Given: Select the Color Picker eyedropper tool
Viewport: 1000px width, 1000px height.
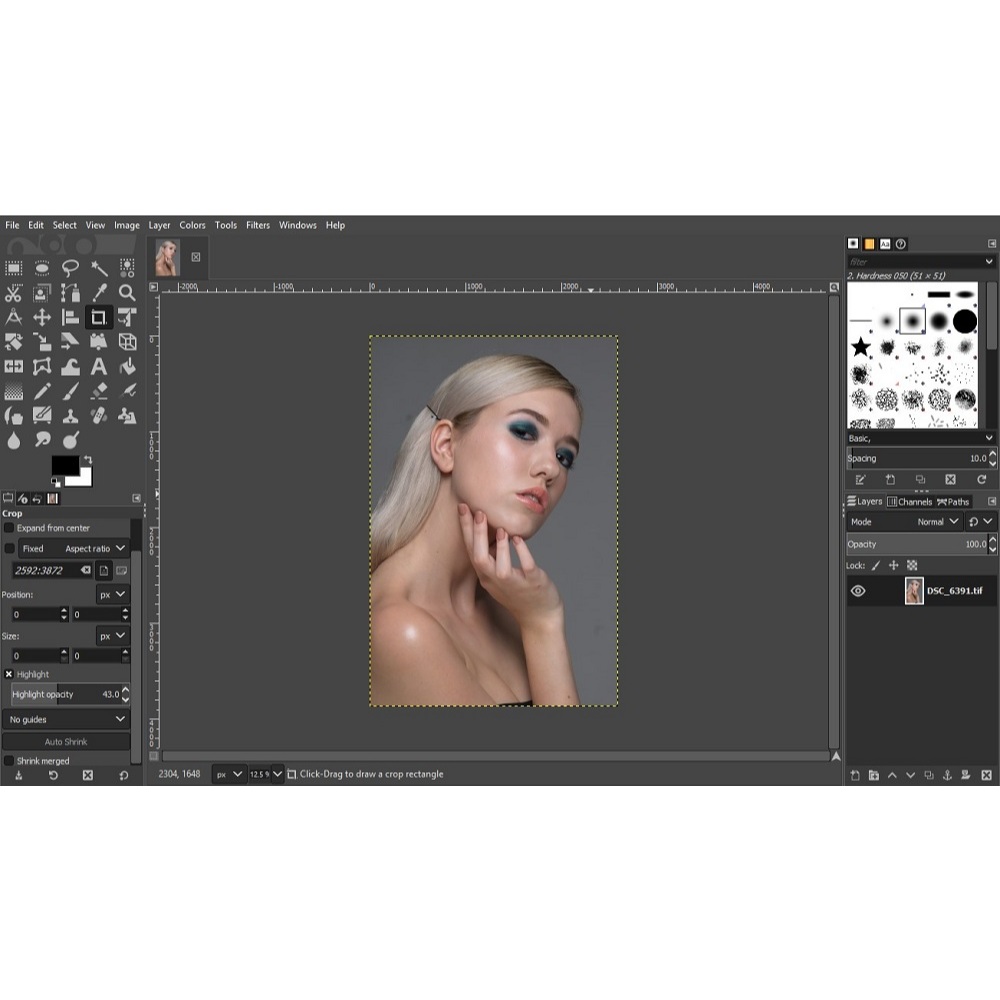Looking at the screenshot, I should 99,293.
